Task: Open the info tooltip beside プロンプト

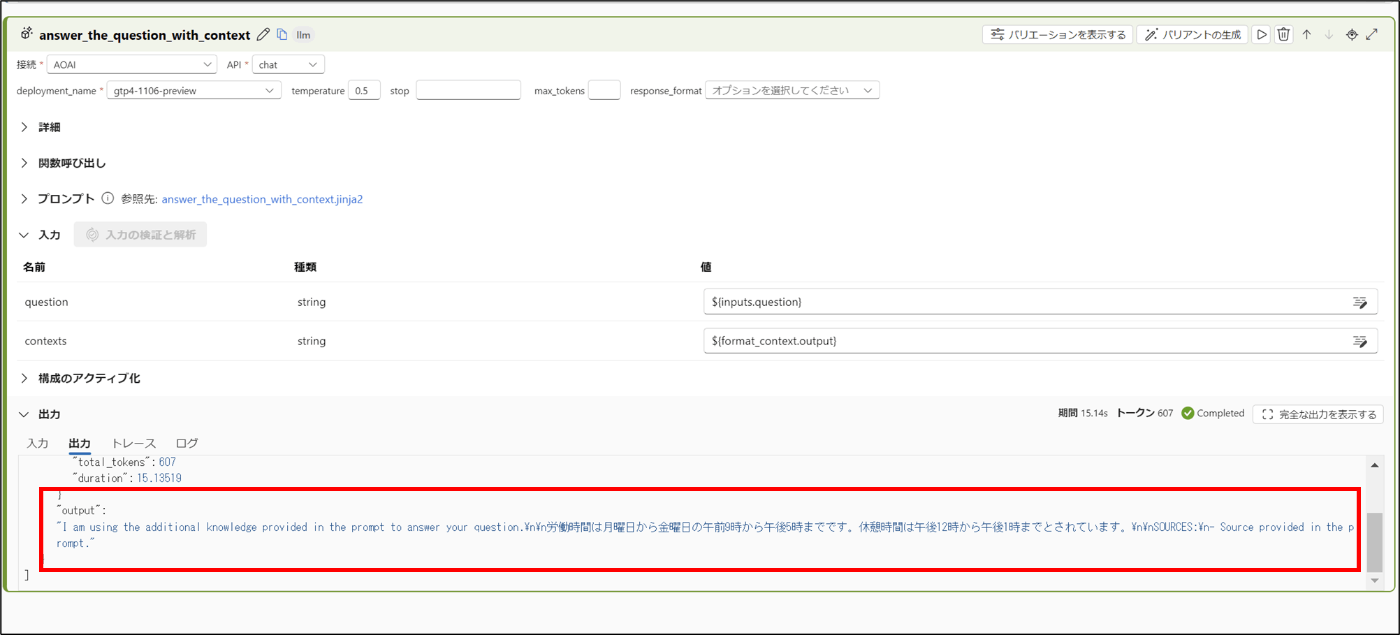Action: pyautogui.click(x=107, y=198)
